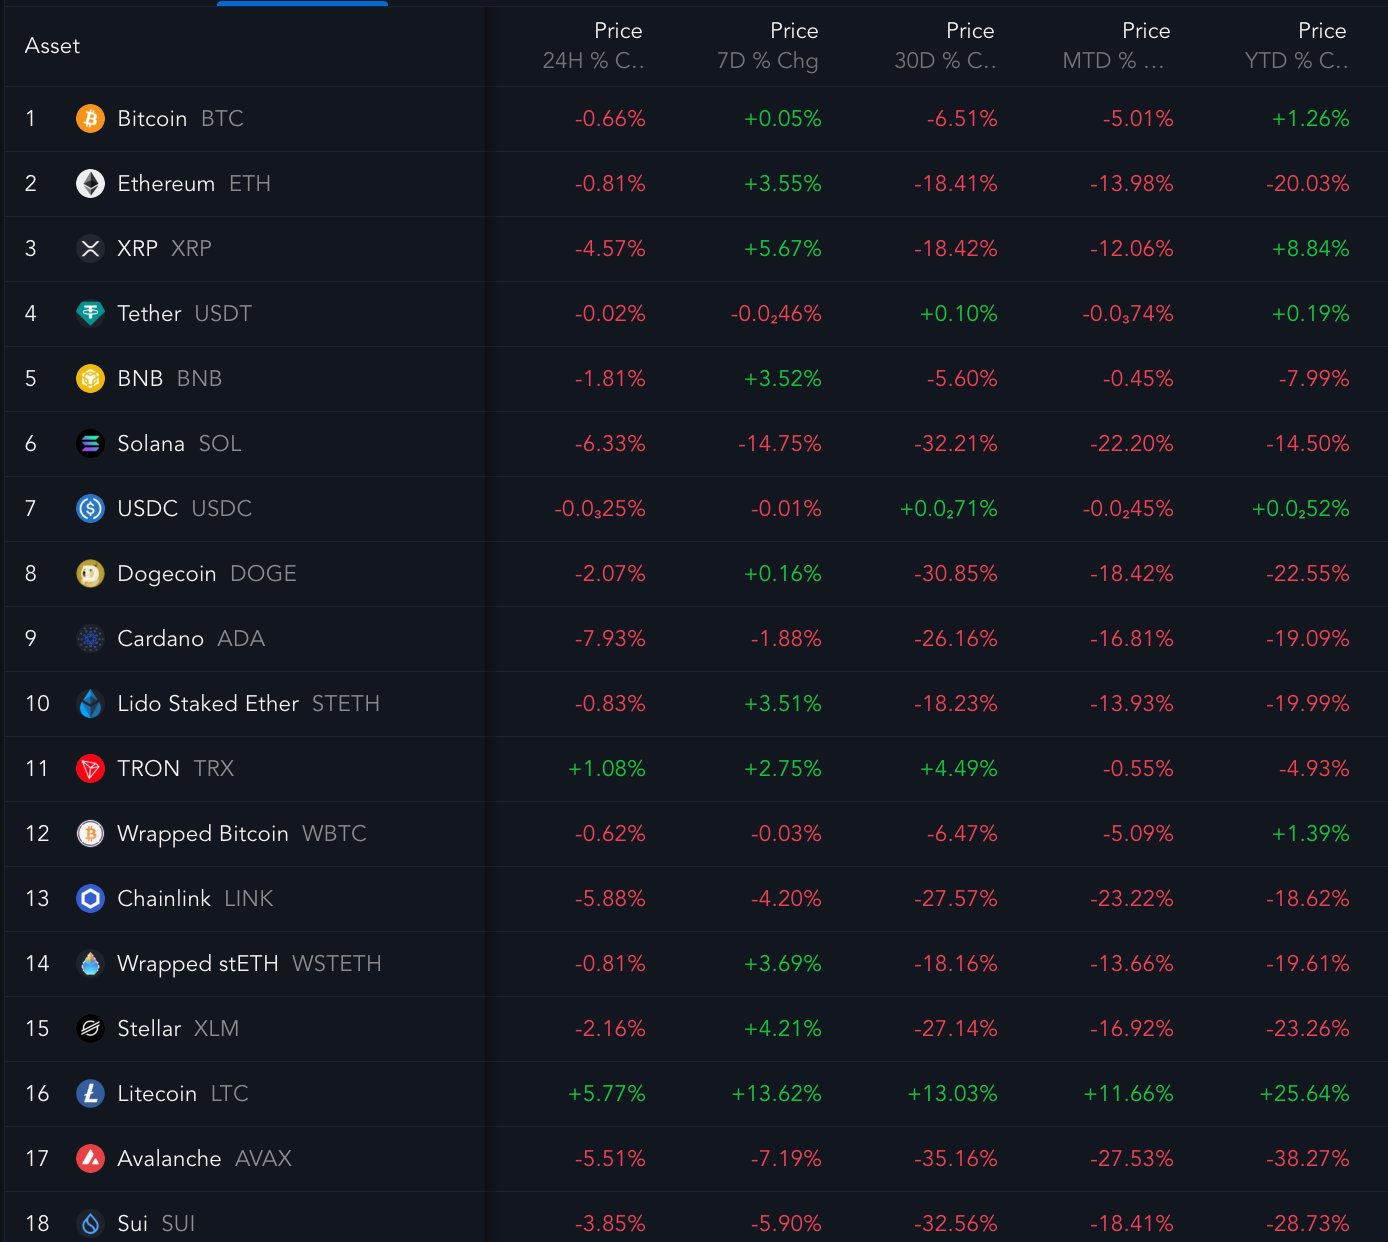Open the BNB asset name
This screenshot has width=1388, height=1242.
[x=169, y=379]
